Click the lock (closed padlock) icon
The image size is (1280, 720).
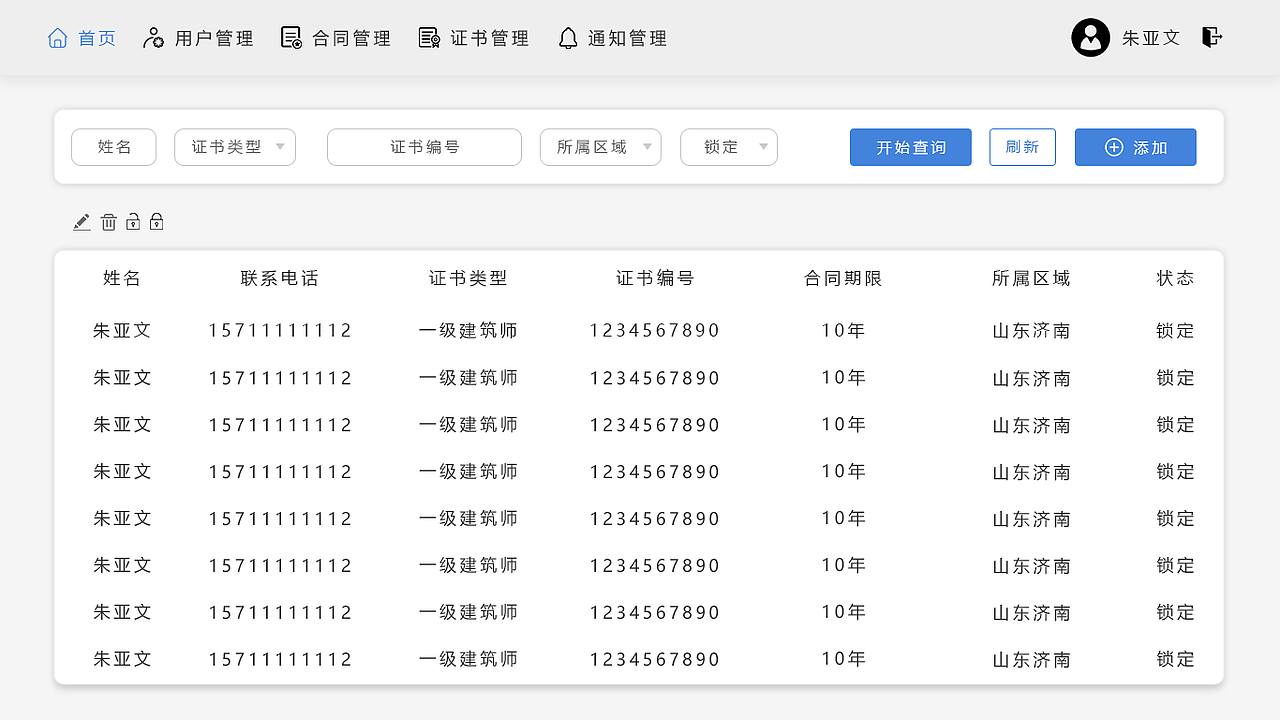tap(156, 221)
